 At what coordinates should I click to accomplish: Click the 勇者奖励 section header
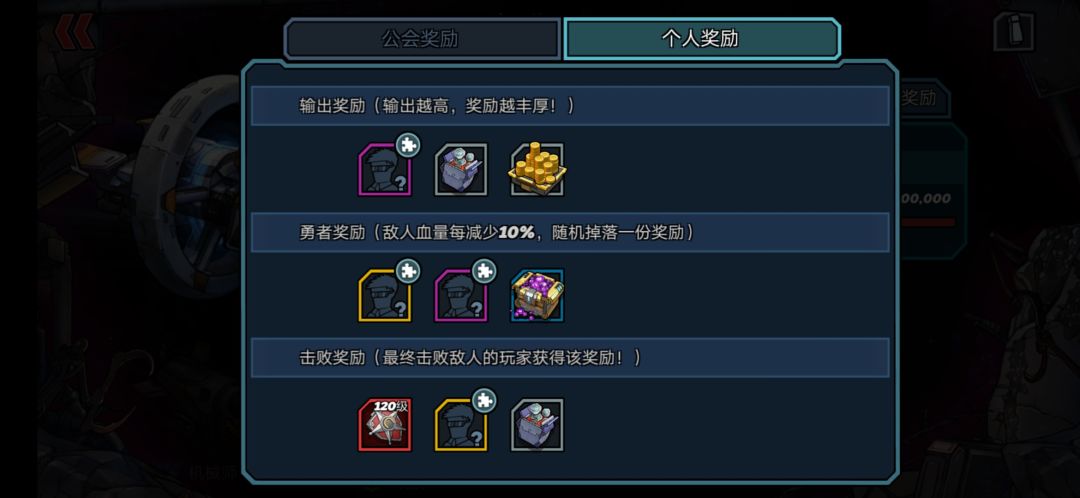click(570, 232)
